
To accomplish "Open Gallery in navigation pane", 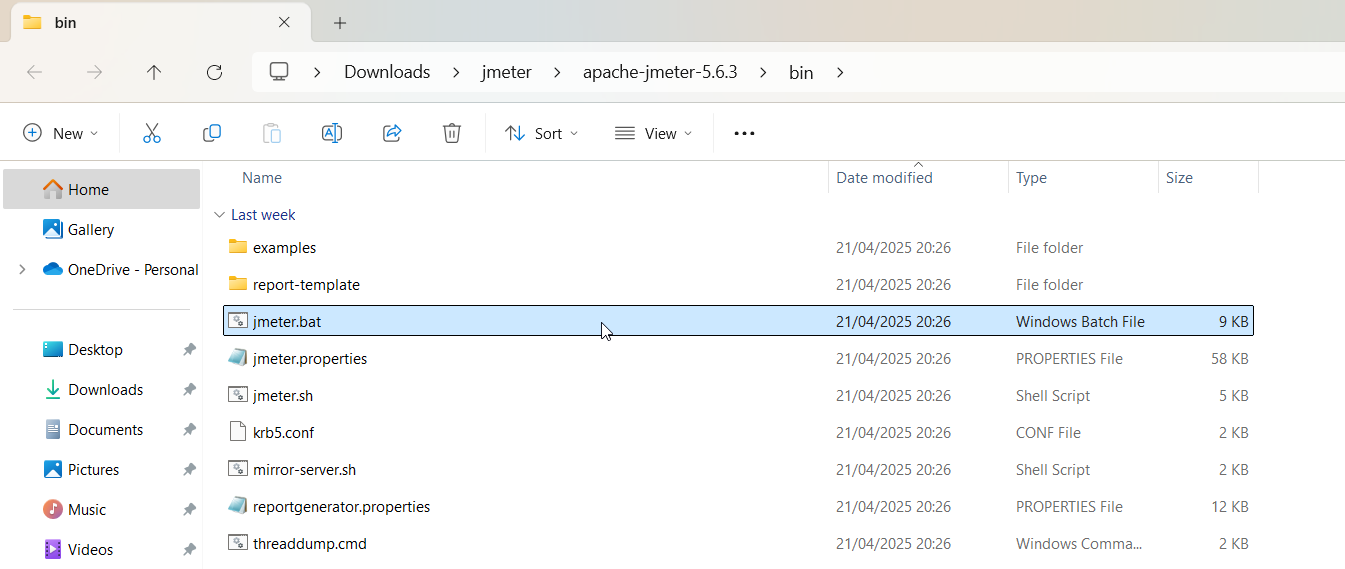I will [101, 229].
